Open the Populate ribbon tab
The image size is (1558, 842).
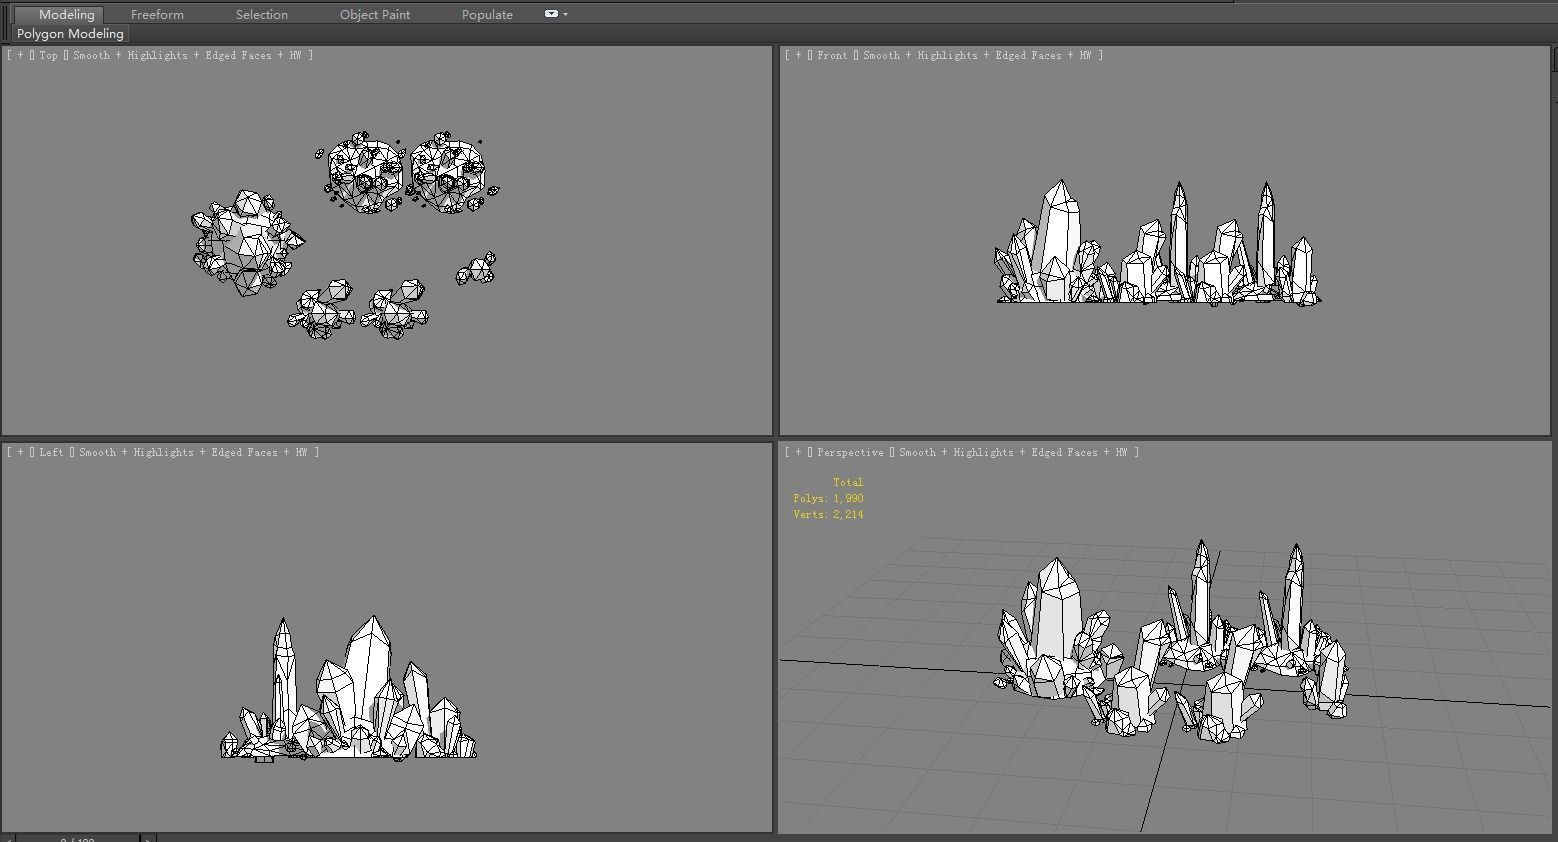pyautogui.click(x=487, y=14)
